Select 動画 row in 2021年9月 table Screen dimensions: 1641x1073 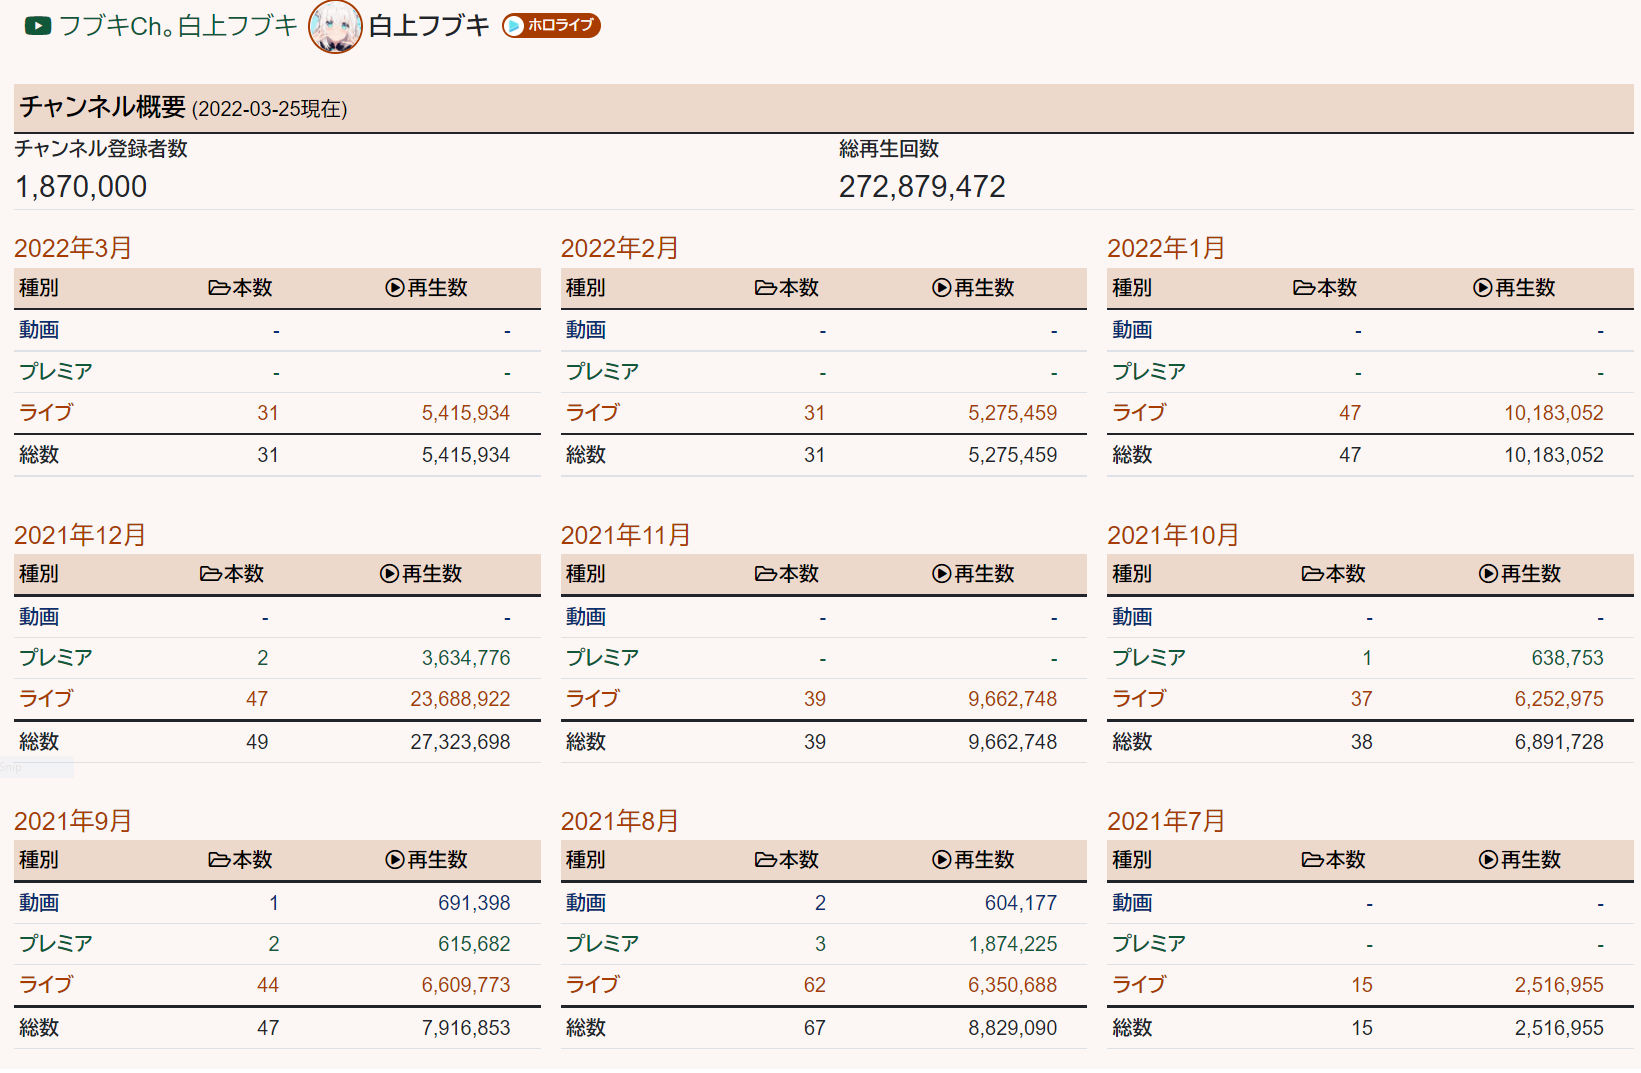(39, 903)
